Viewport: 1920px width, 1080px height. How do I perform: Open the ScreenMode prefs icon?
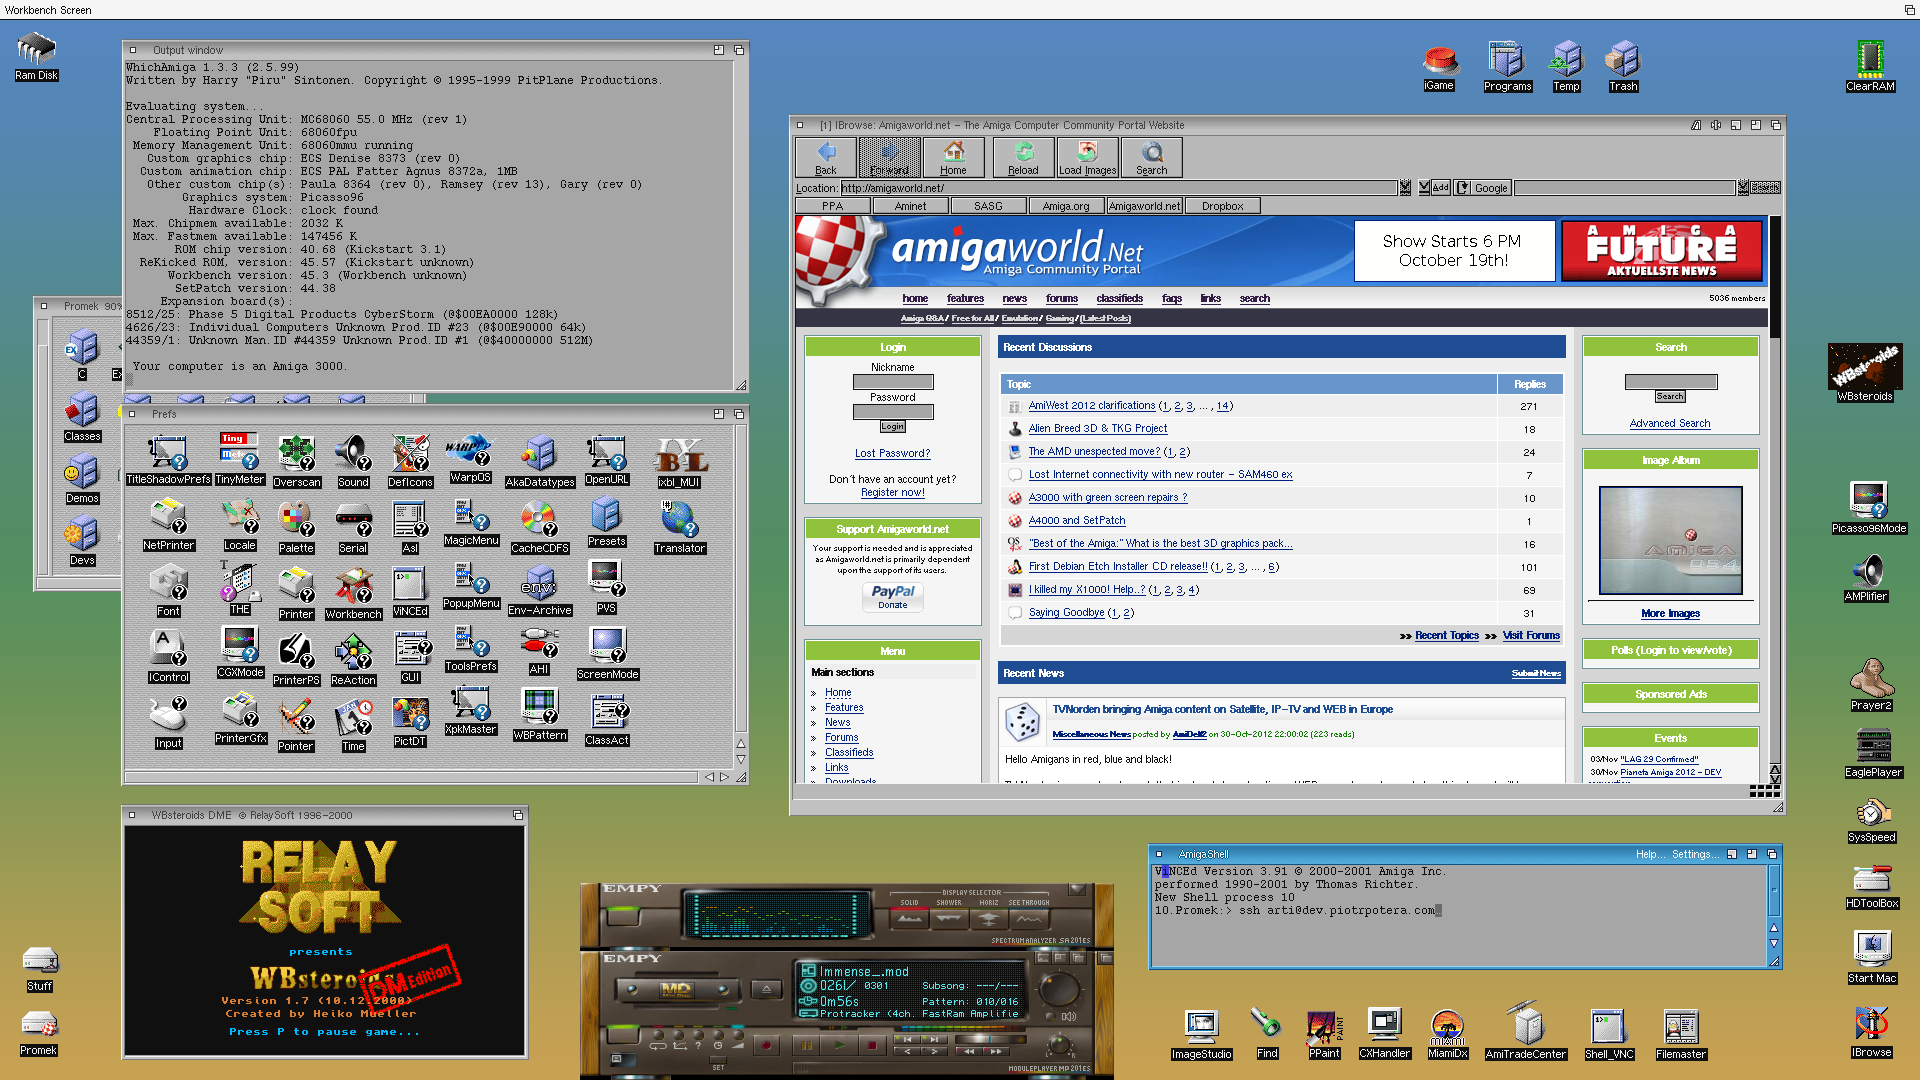607,654
